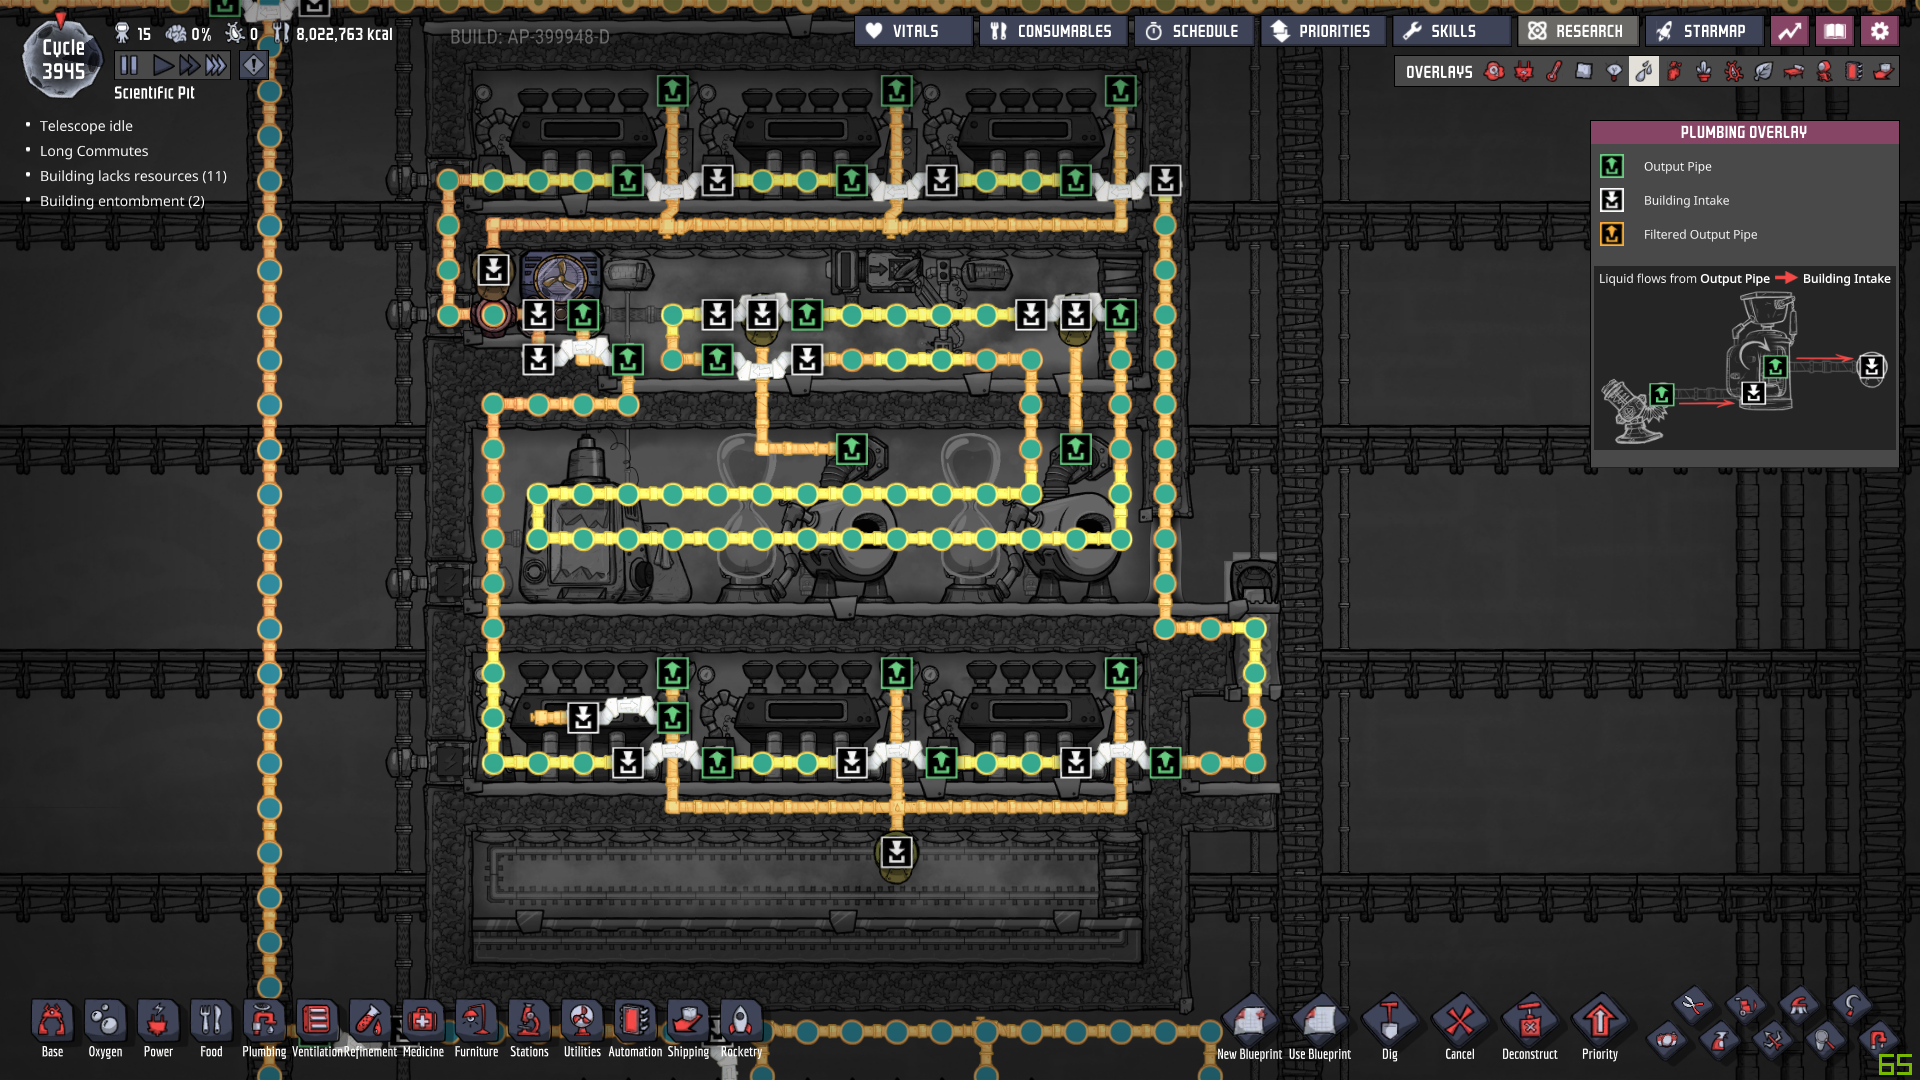Toggle the Oxygen overlay

pyautogui.click(x=1493, y=71)
